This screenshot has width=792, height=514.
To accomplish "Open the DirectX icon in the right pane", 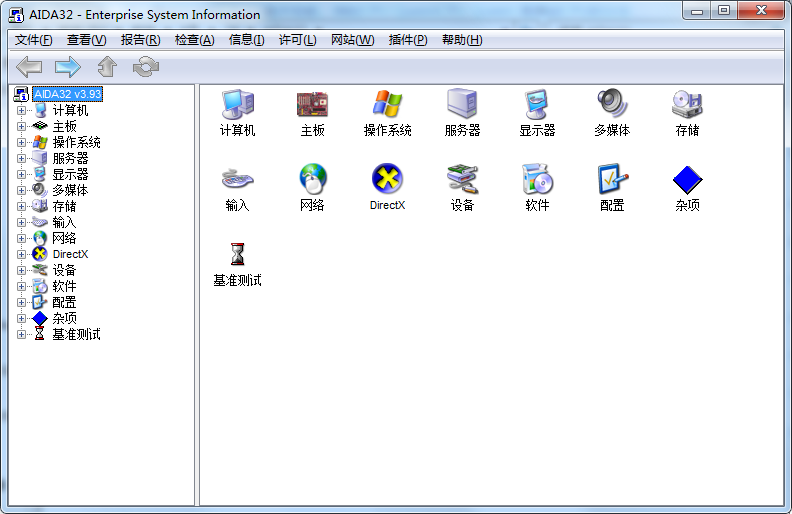I will pyautogui.click(x=387, y=179).
